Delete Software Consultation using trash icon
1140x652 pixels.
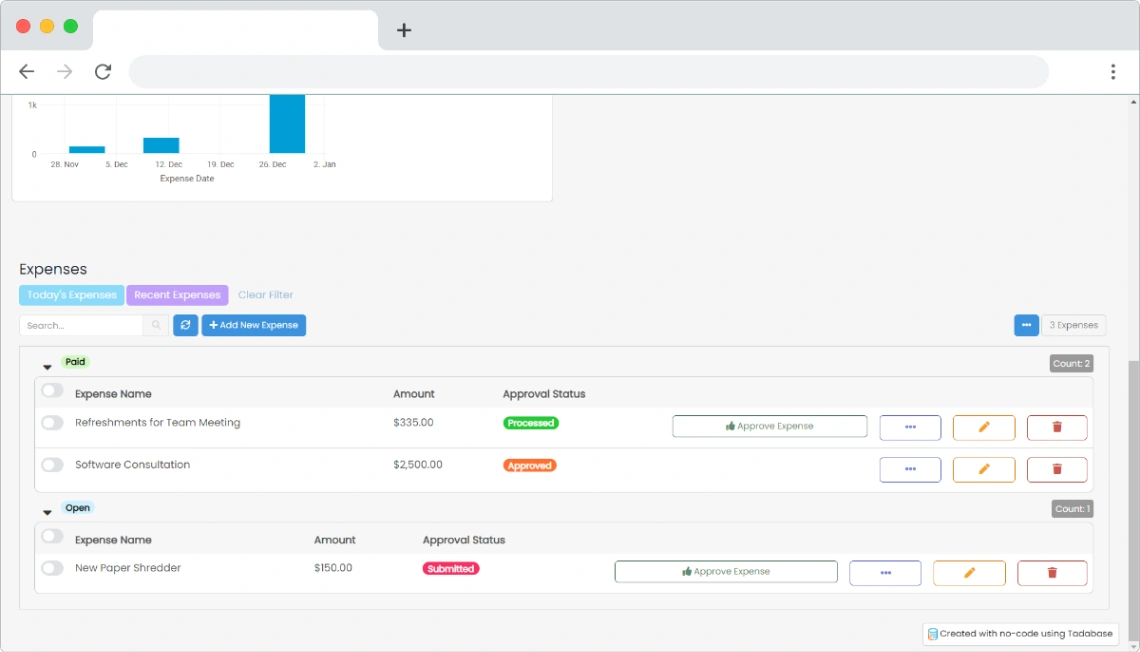point(1056,469)
